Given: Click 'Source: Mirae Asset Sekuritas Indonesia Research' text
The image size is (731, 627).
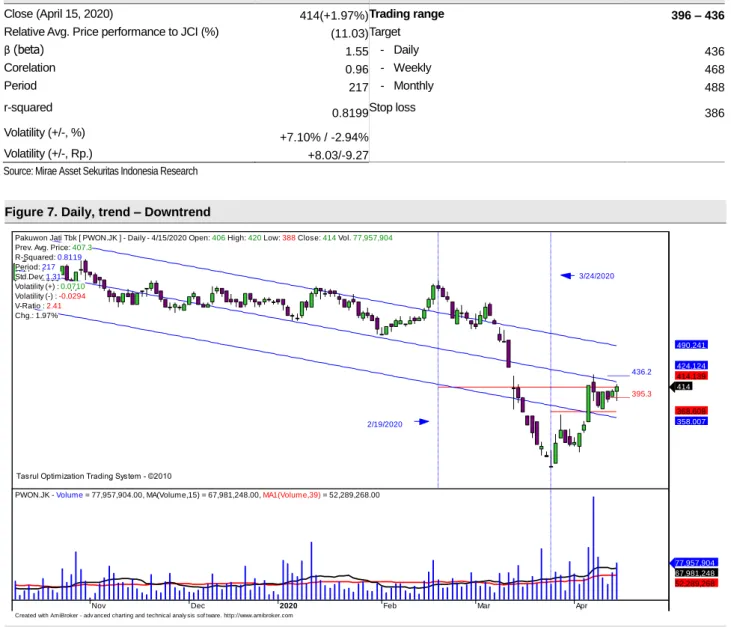Looking at the screenshot, I should (101, 171).
